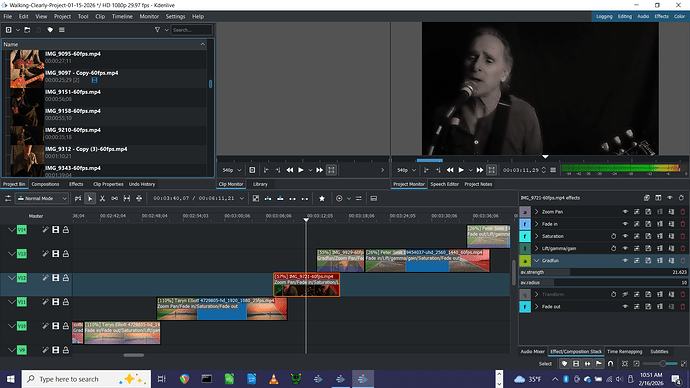
Task: Select the IMG_9721-60fps.mp4 clip on track V12
Action: pyautogui.click(x=306, y=285)
